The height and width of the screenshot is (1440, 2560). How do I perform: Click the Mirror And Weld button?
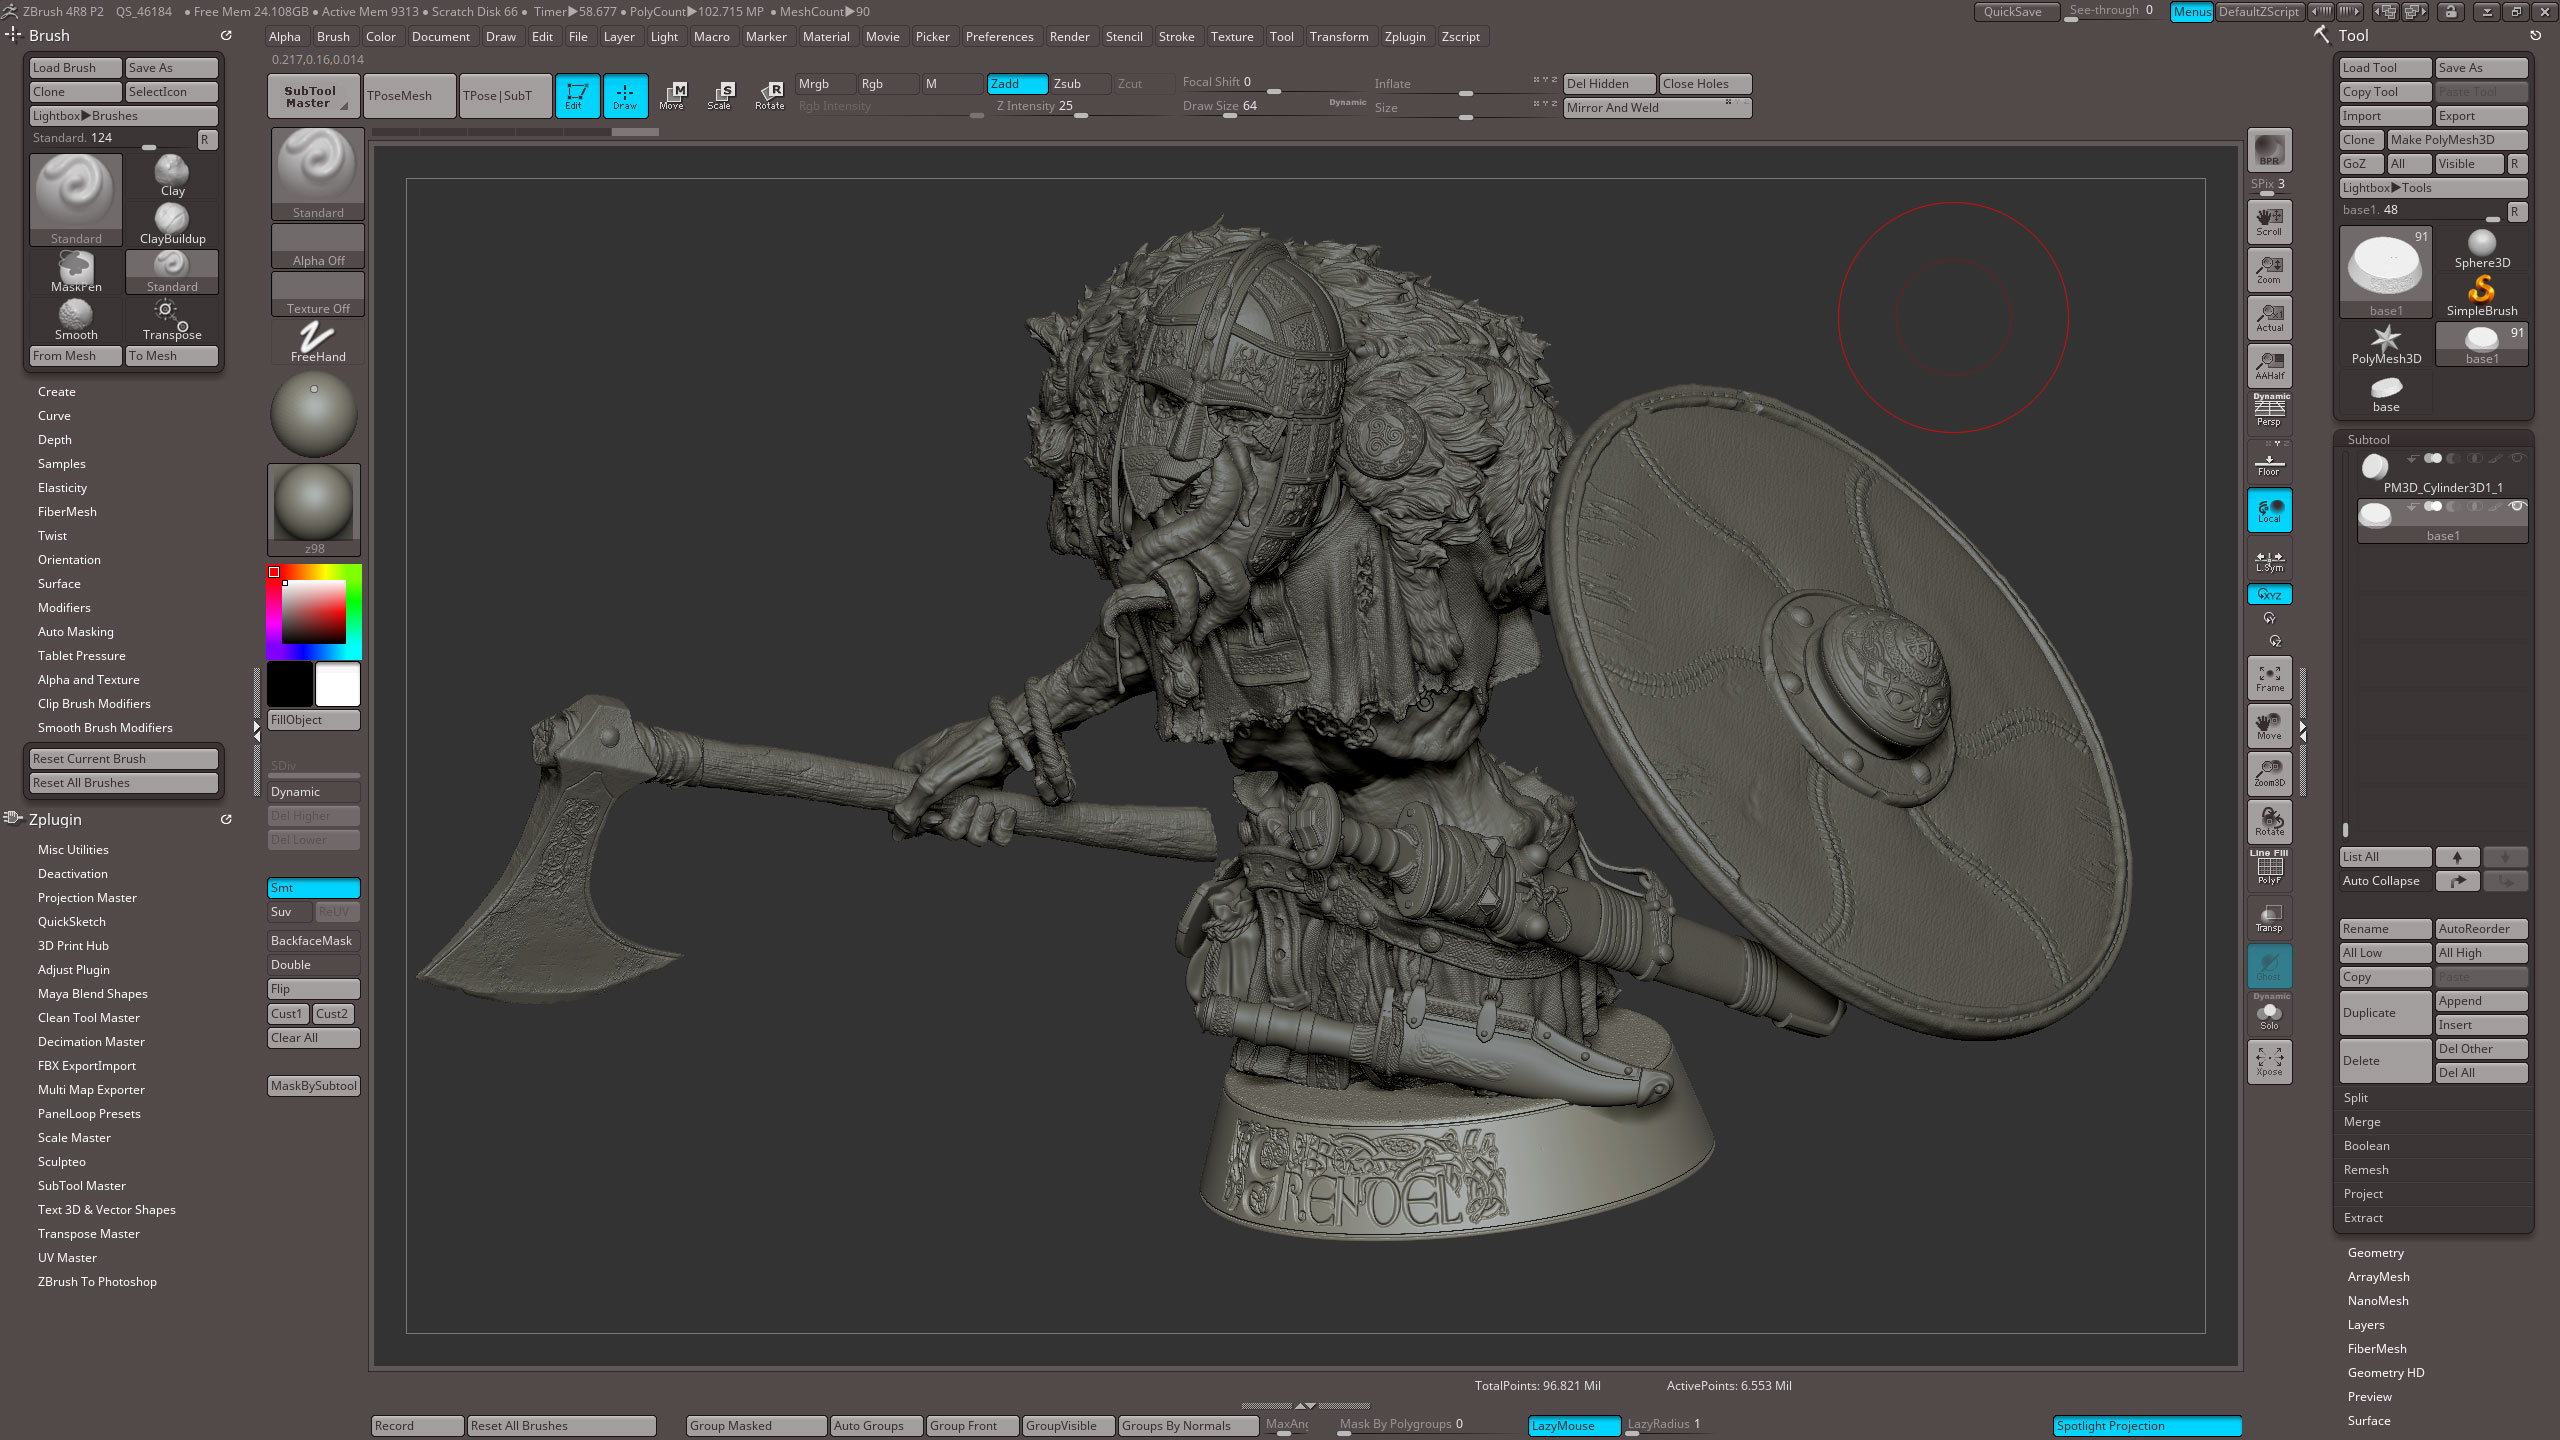tap(1657, 108)
